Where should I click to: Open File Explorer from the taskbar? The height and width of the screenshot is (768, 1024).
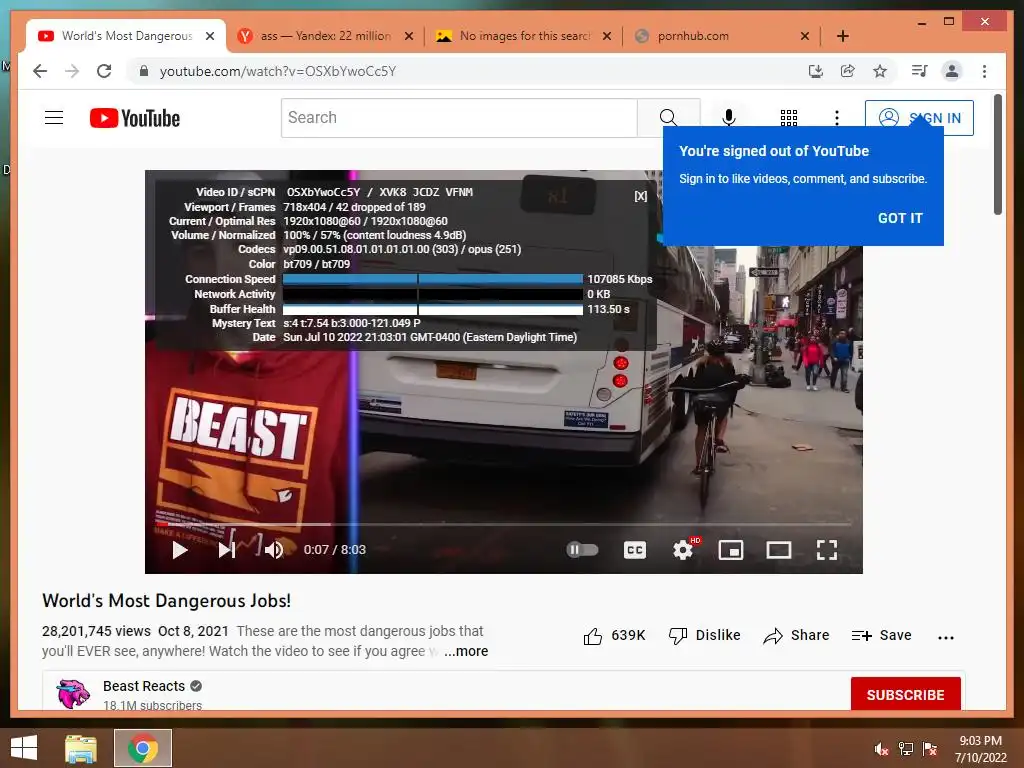coord(81,748)
